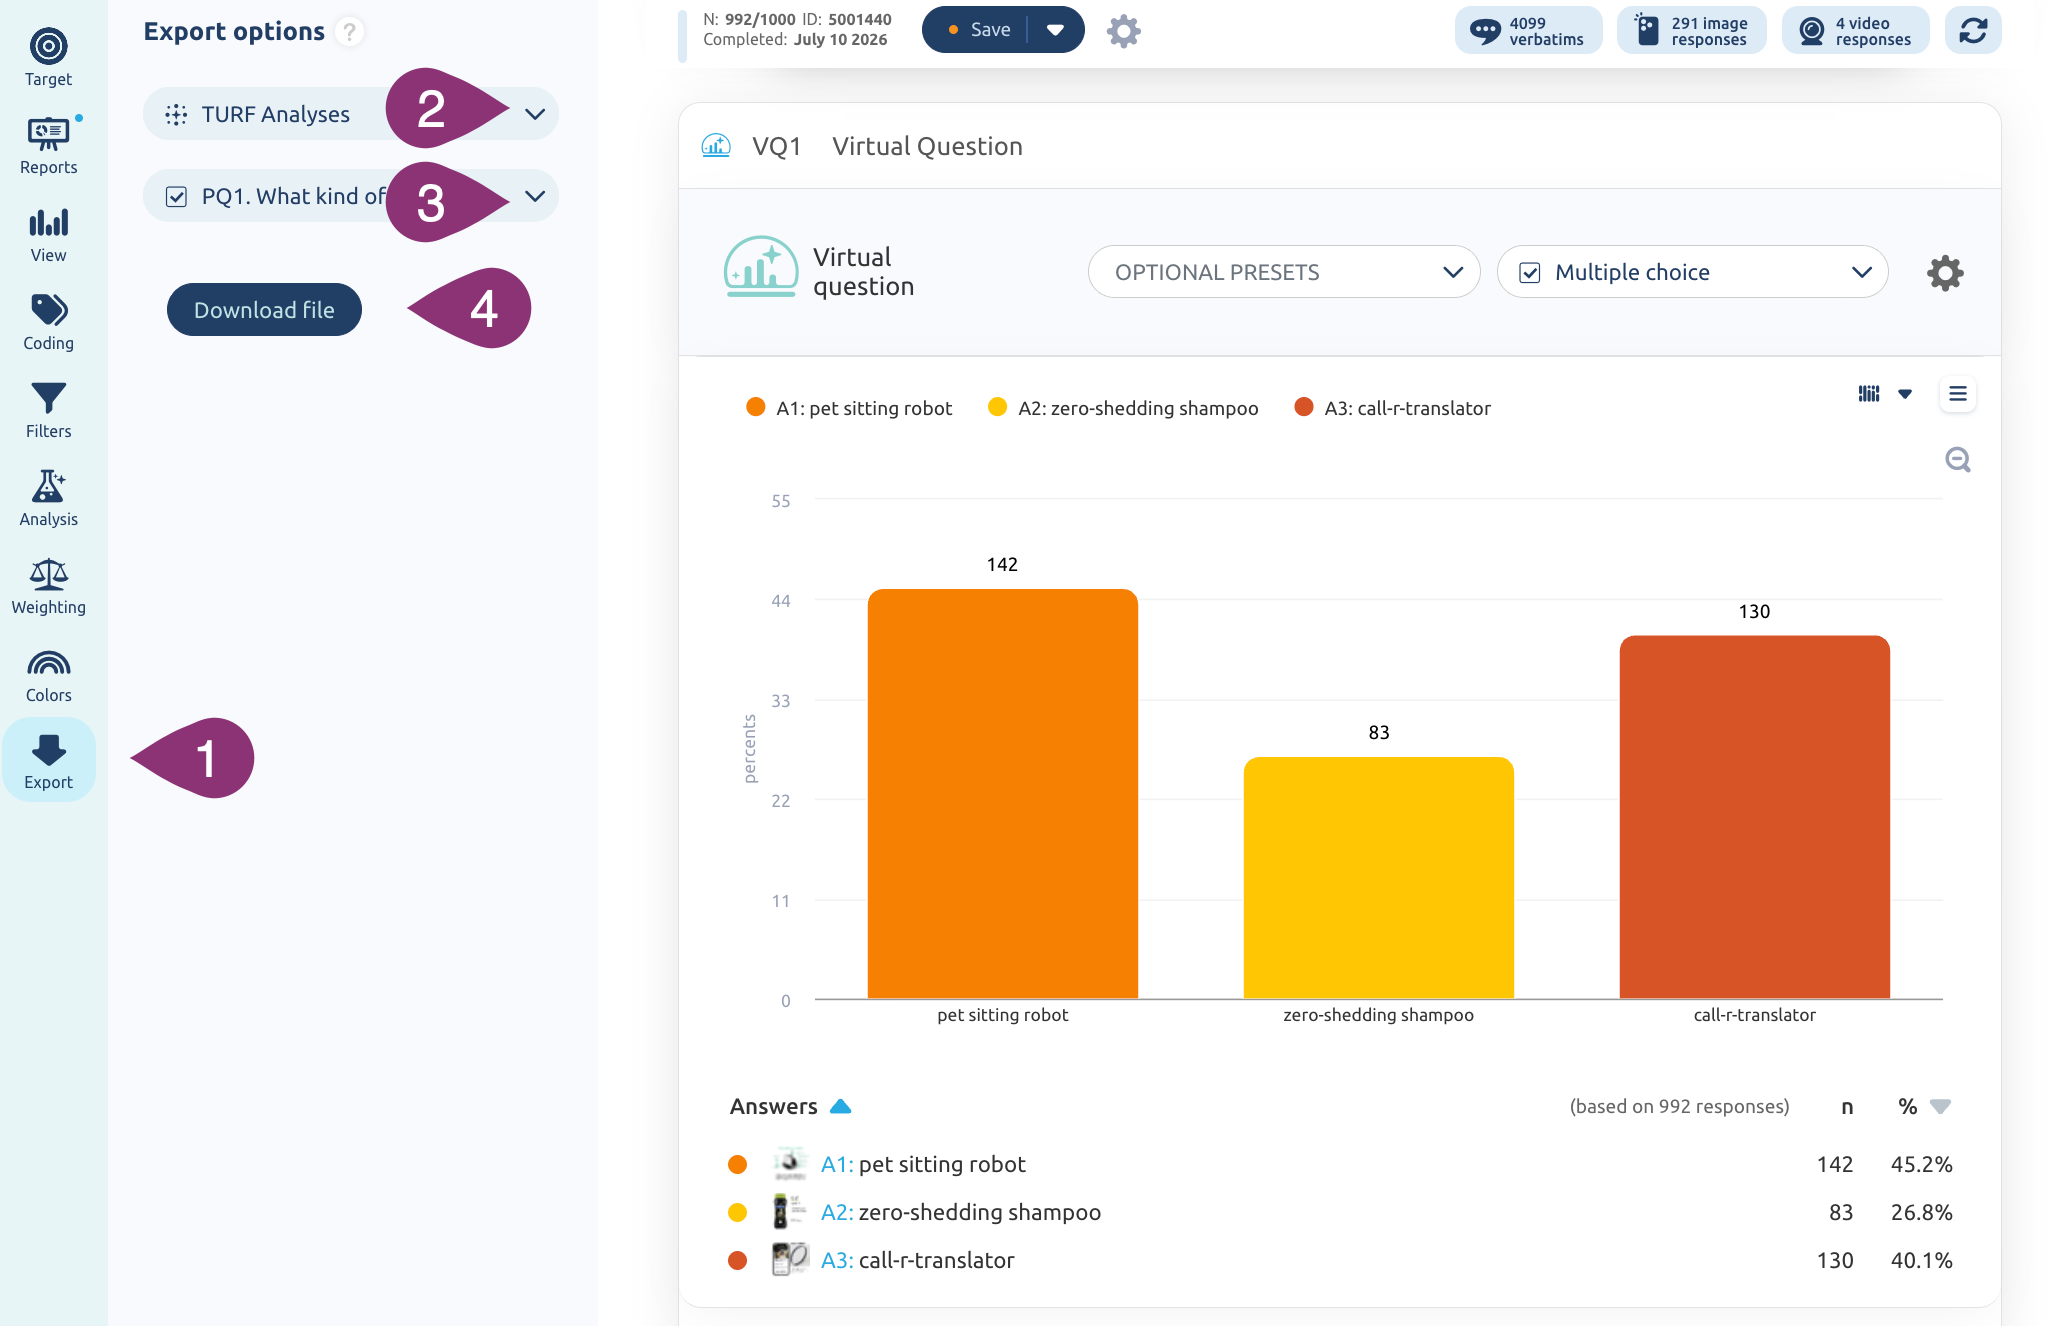Toggle A3 call-r-translator legend
The image size is (2066, 1326).
(1392, 408)
